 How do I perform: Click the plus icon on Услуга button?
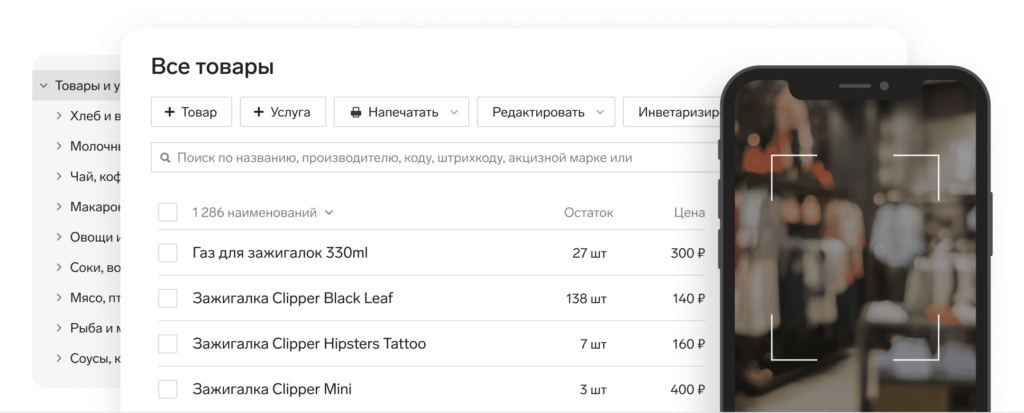pyautogui.click(x=259, y=112)
